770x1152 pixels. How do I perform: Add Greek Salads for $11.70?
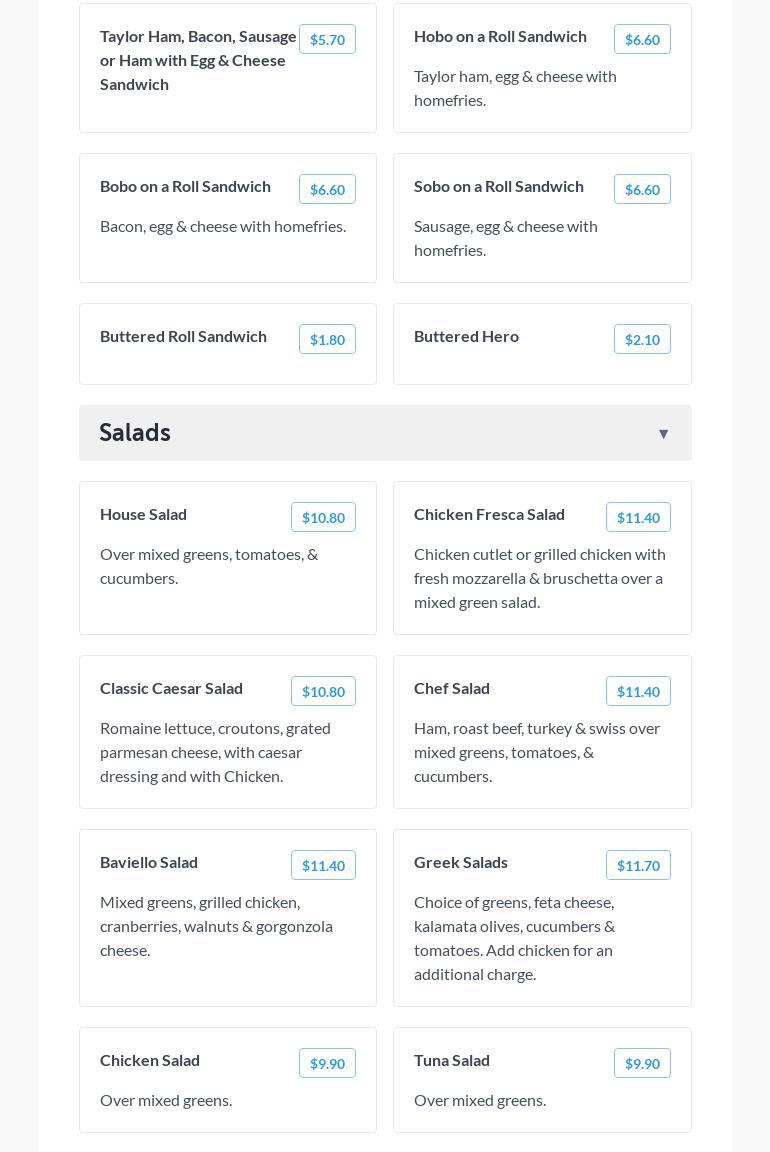[638, 866]
